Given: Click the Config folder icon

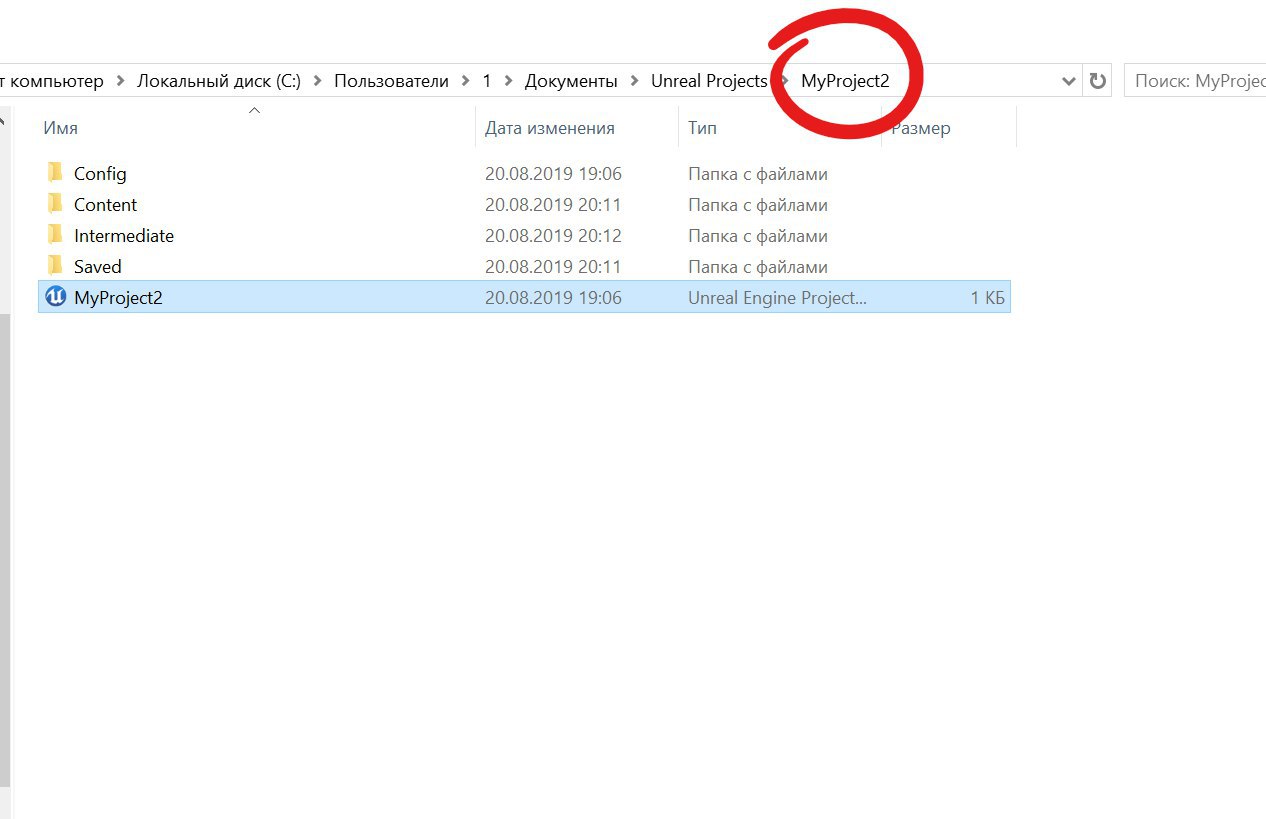Looking at the screenshot, I should pyautogui.click(x=55, y=173).
